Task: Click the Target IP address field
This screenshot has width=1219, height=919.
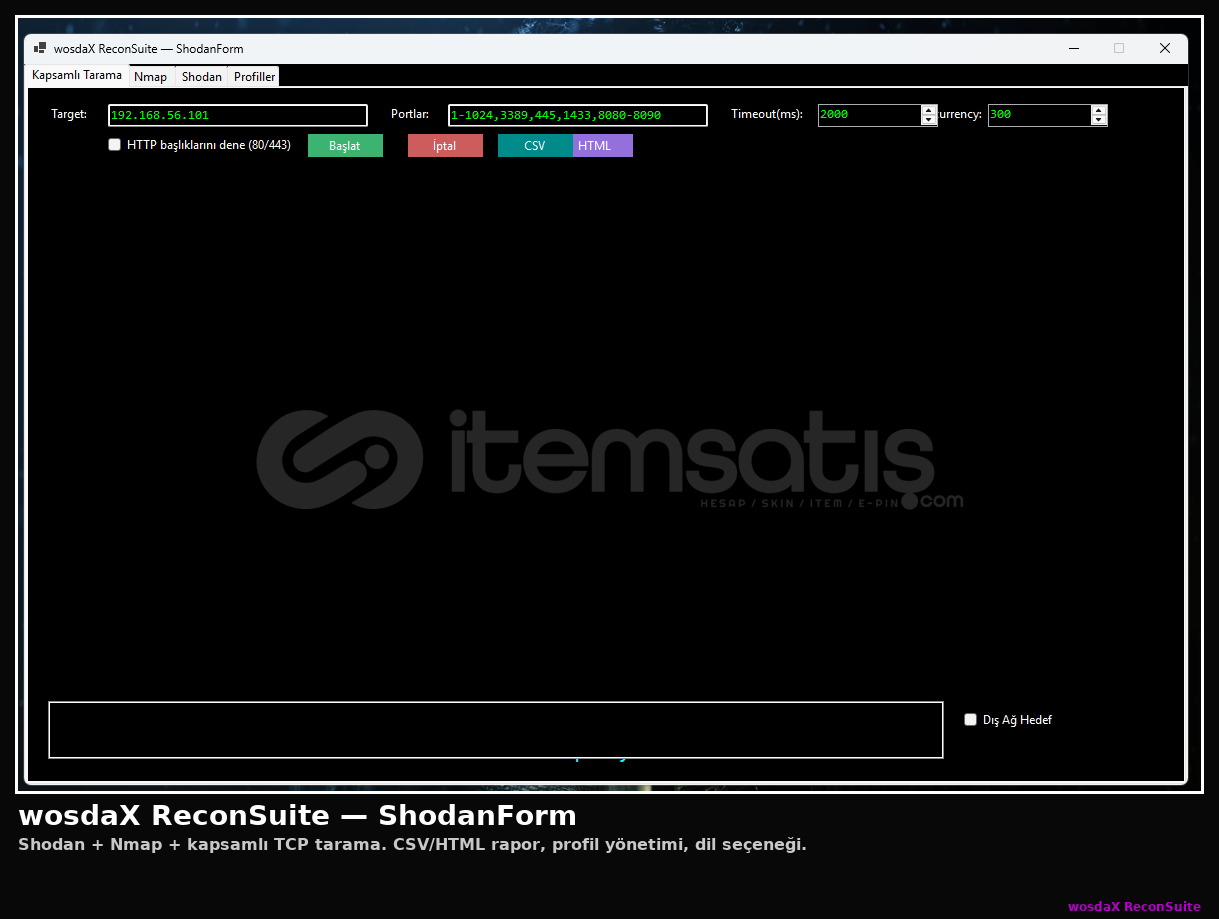Action: click(238, 115)
